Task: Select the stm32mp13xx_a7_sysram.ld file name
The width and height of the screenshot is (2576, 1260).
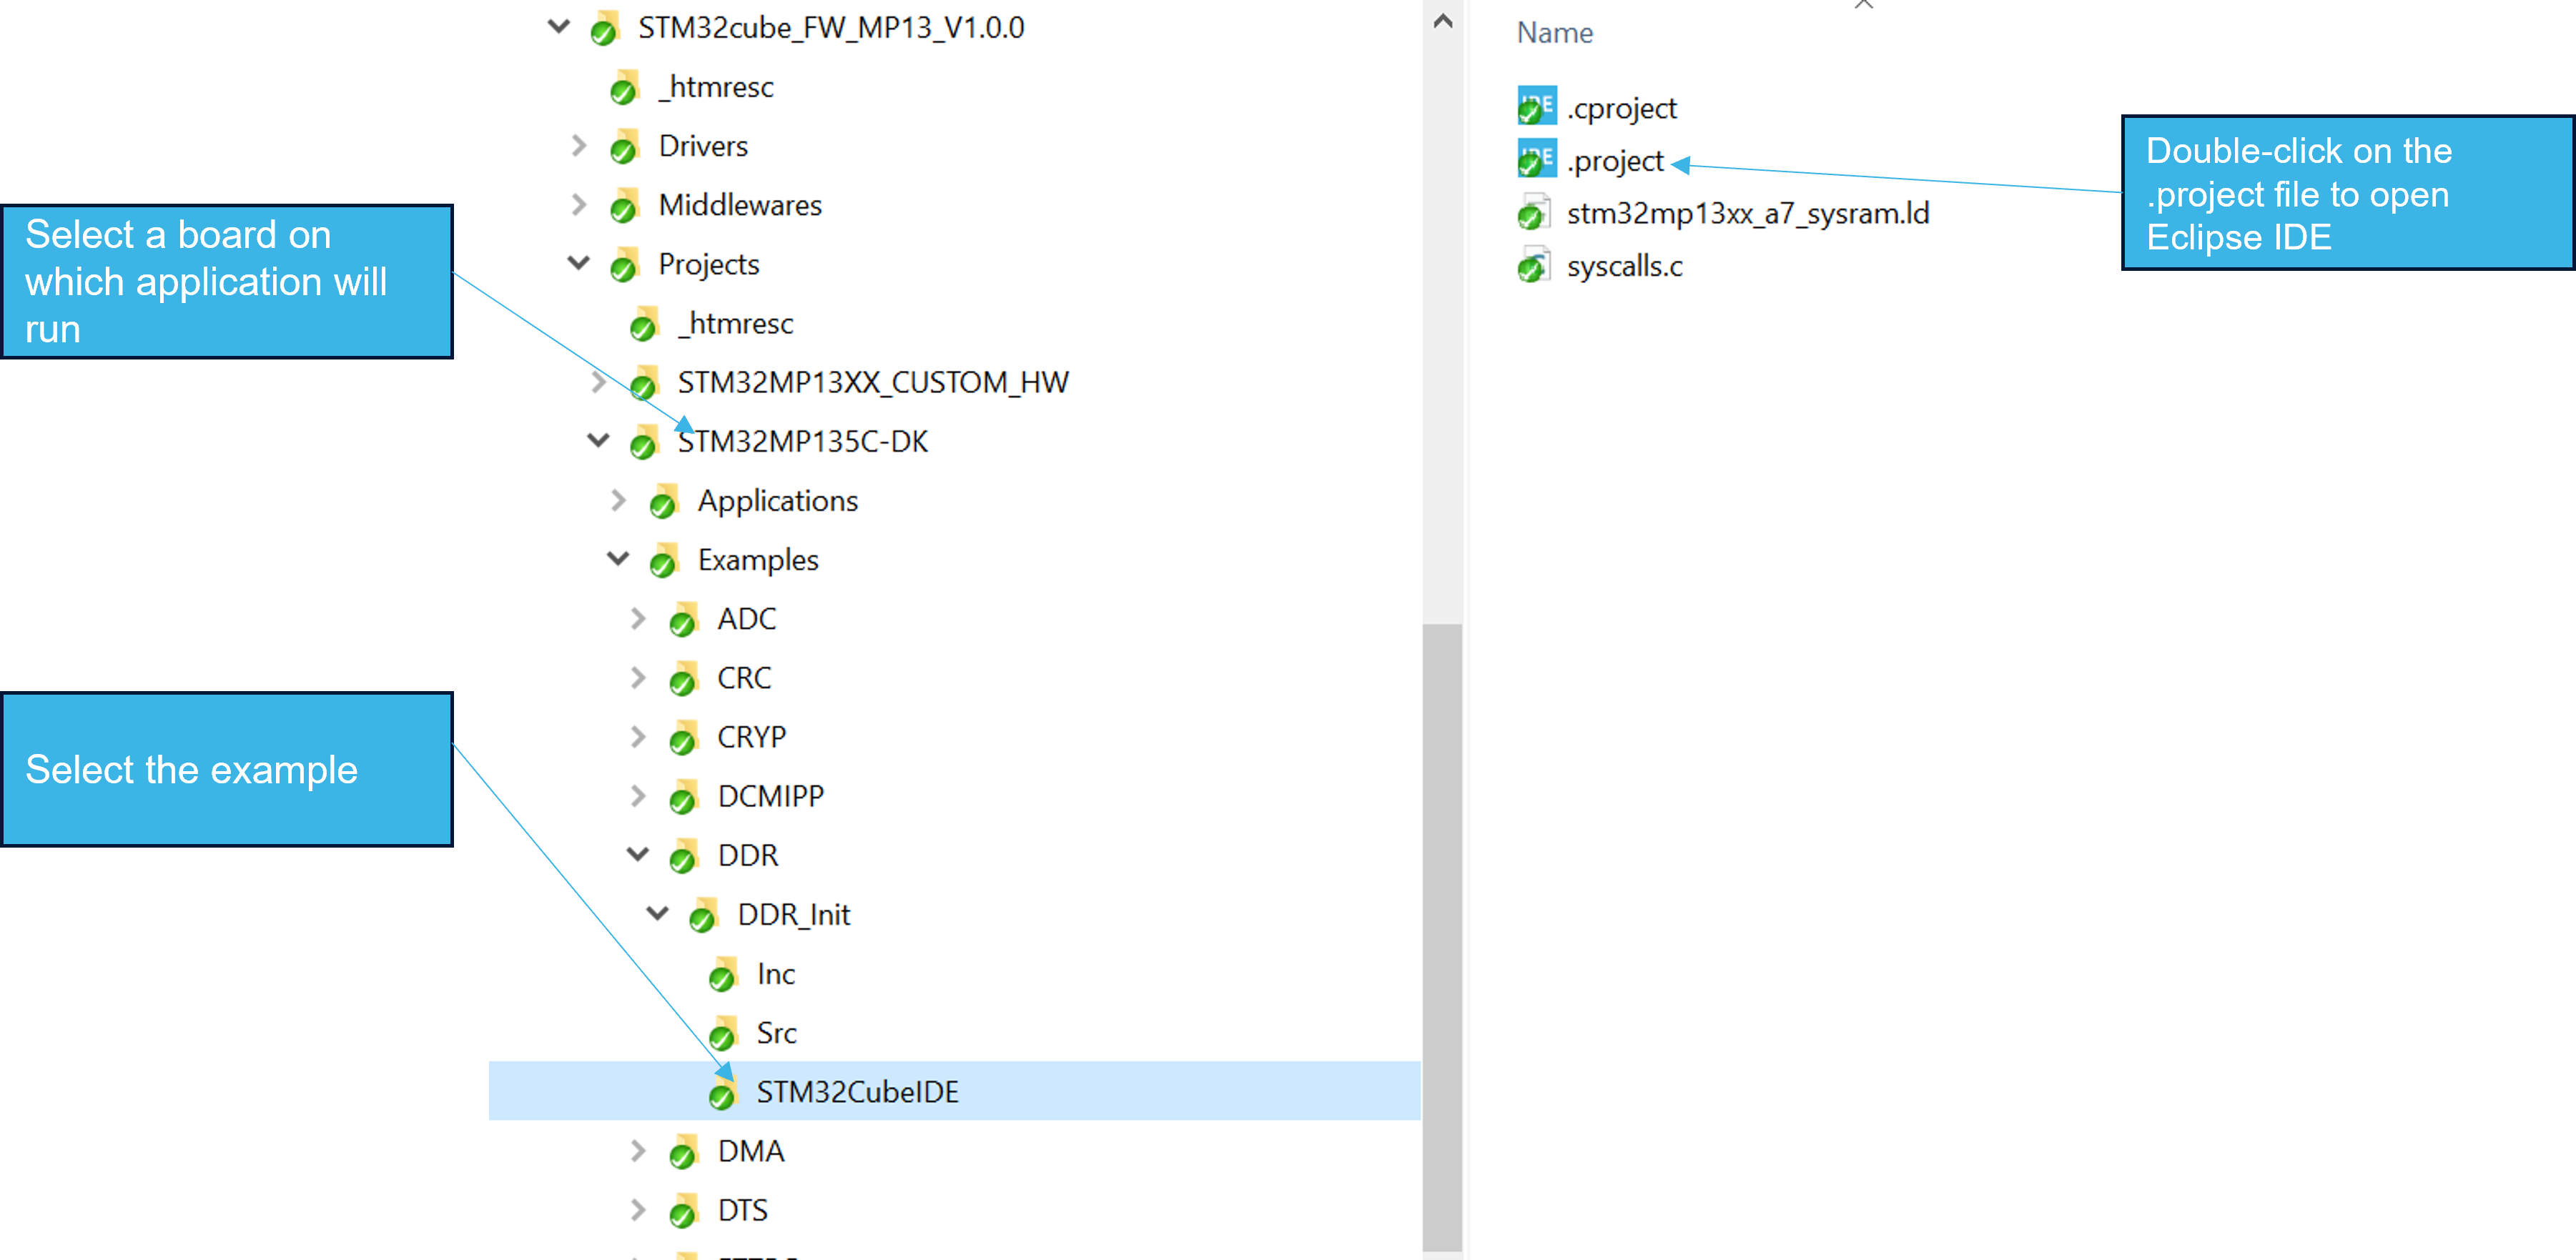Action: click(1747, 213)
